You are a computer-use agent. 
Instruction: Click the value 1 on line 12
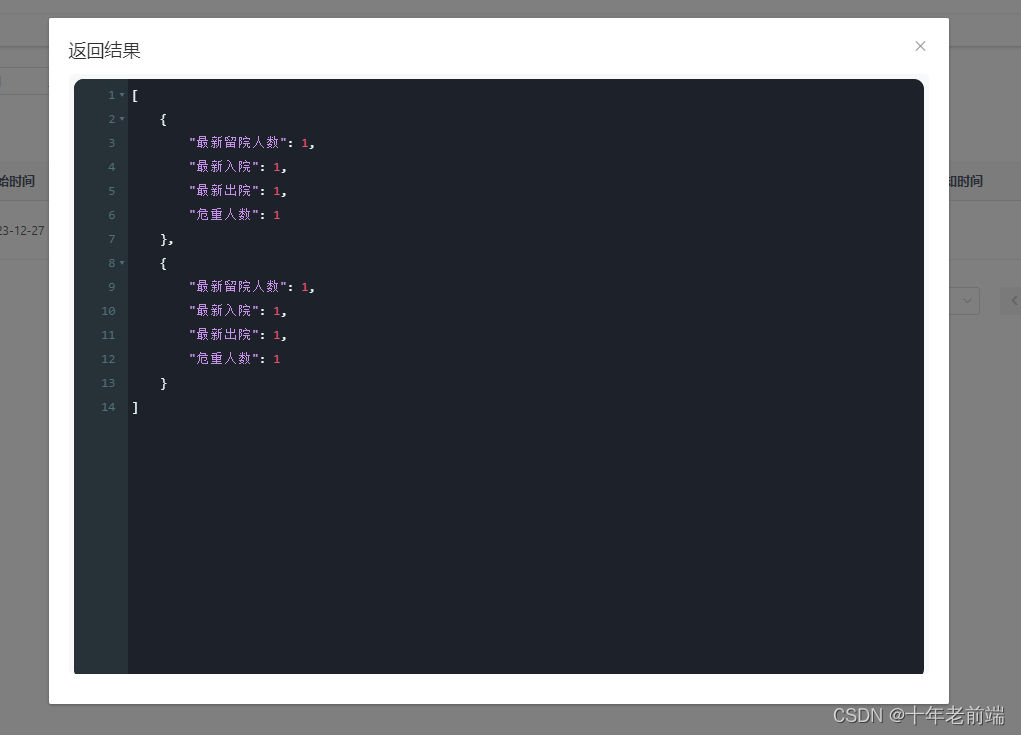(x=276, y=359)
